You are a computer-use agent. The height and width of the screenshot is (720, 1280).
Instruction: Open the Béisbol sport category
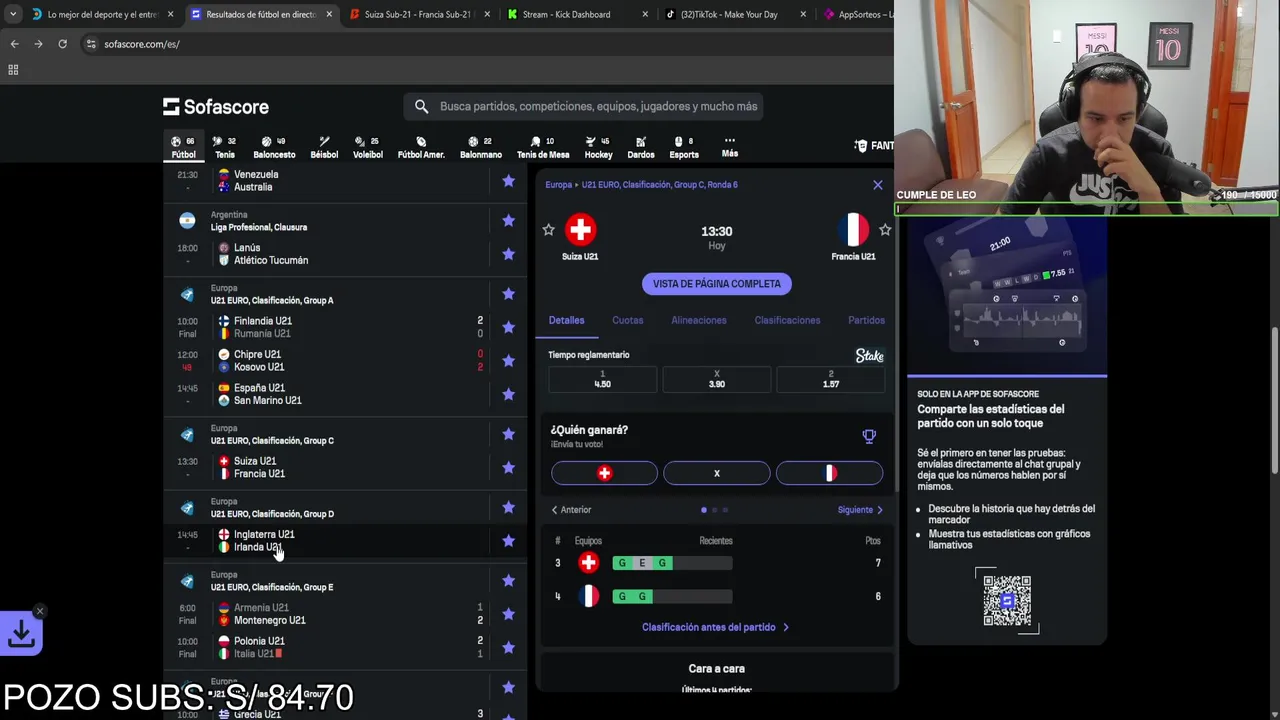324,147
